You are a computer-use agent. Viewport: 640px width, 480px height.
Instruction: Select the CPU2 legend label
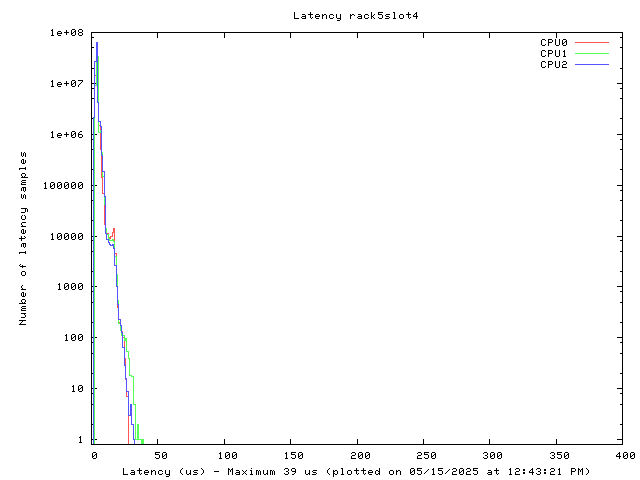[553, 64]
